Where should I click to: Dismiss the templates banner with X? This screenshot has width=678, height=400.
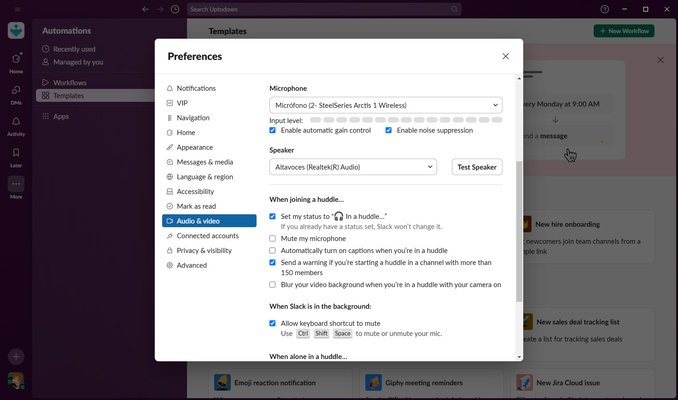tap(660, 60)
